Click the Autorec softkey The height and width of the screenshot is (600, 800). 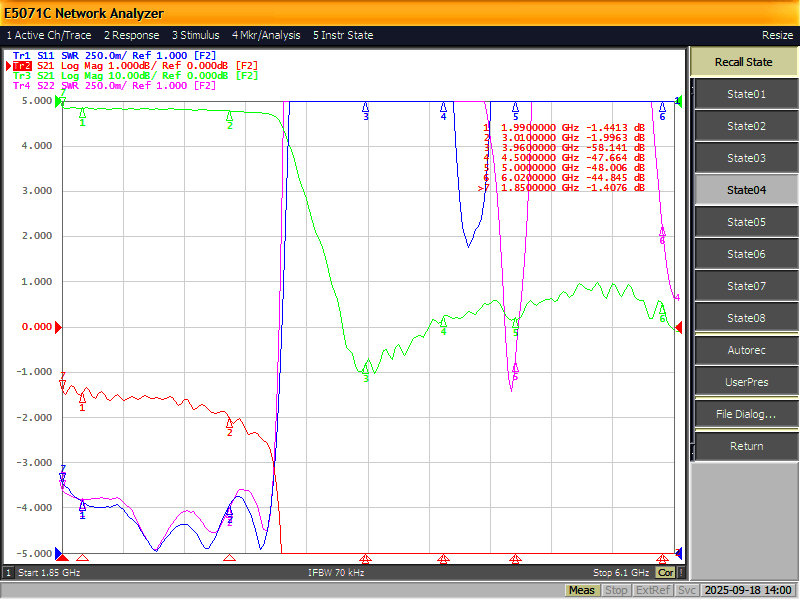[746, 350]
